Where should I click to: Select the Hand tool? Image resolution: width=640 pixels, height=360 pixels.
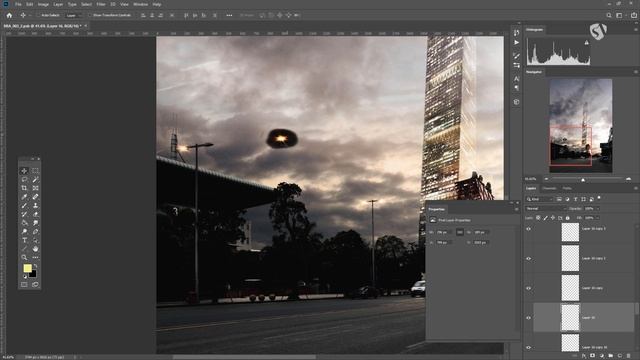tap(35, 249)
